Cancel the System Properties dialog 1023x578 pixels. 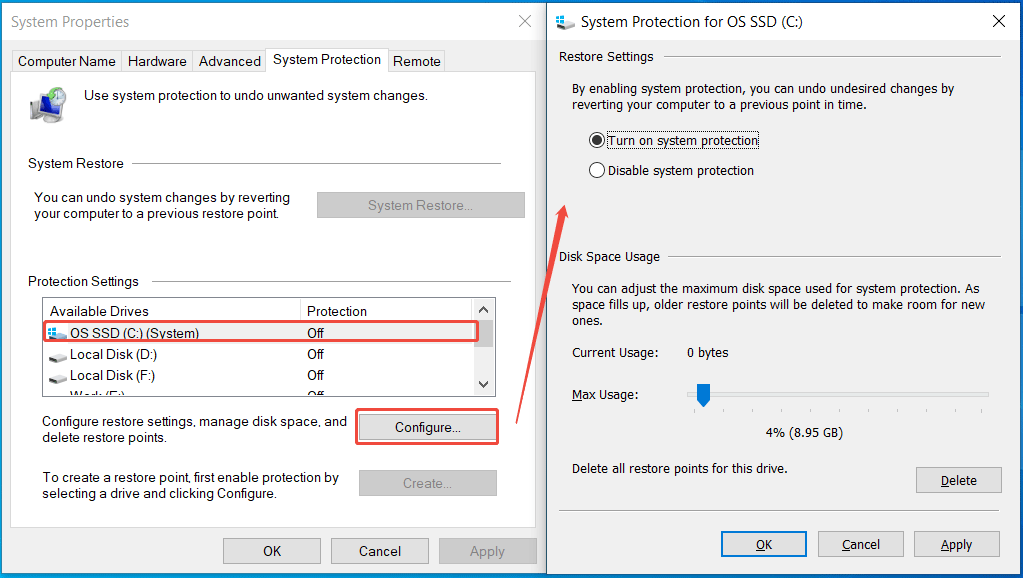(x=379, y=550)
